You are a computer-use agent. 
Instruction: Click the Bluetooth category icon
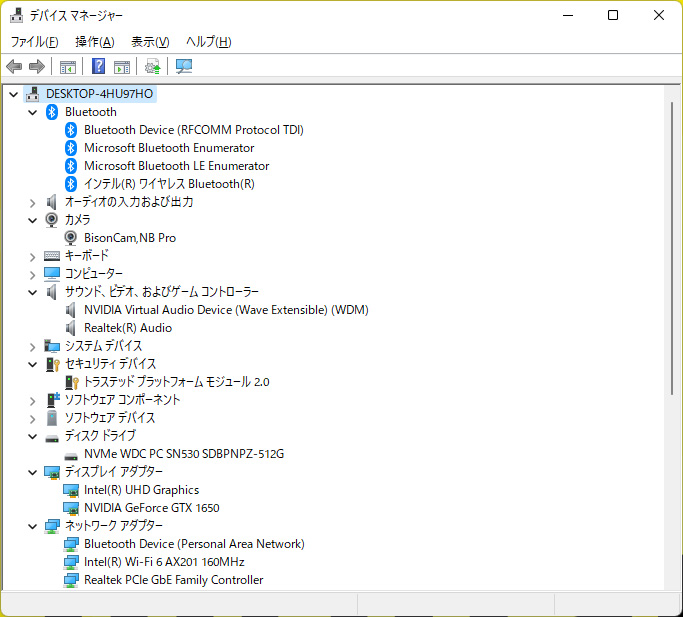click(52, 112)
